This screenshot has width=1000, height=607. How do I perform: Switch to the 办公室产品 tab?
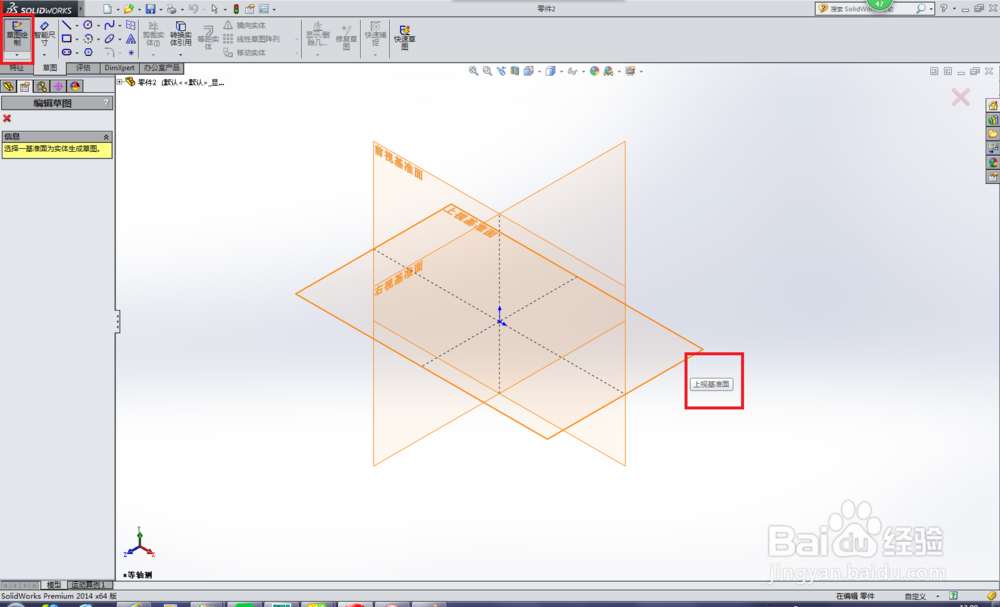161,68
